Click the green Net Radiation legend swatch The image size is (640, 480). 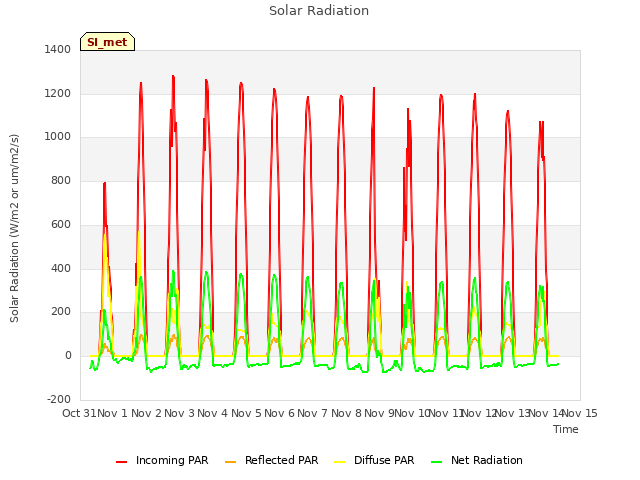(437, 461)
